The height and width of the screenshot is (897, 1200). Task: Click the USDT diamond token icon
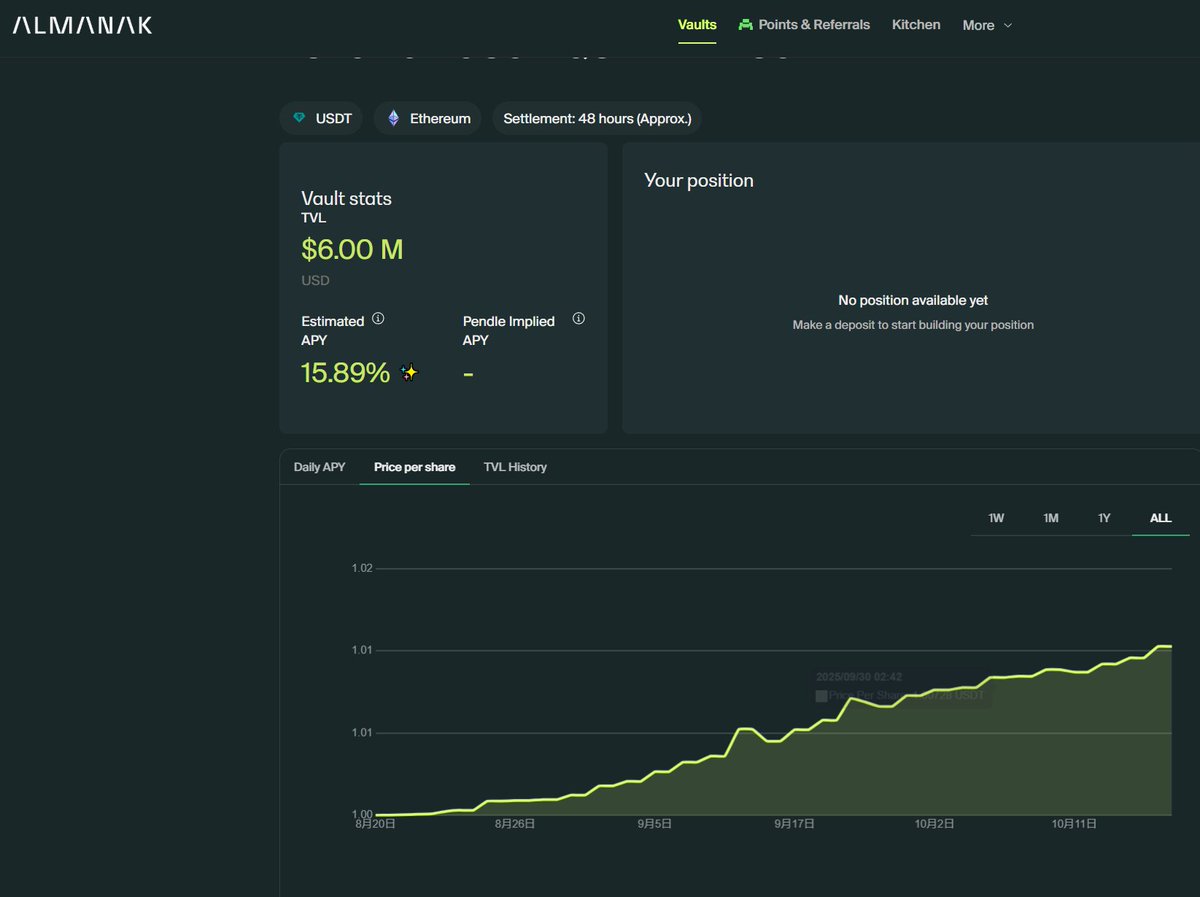tap(299, 118)
